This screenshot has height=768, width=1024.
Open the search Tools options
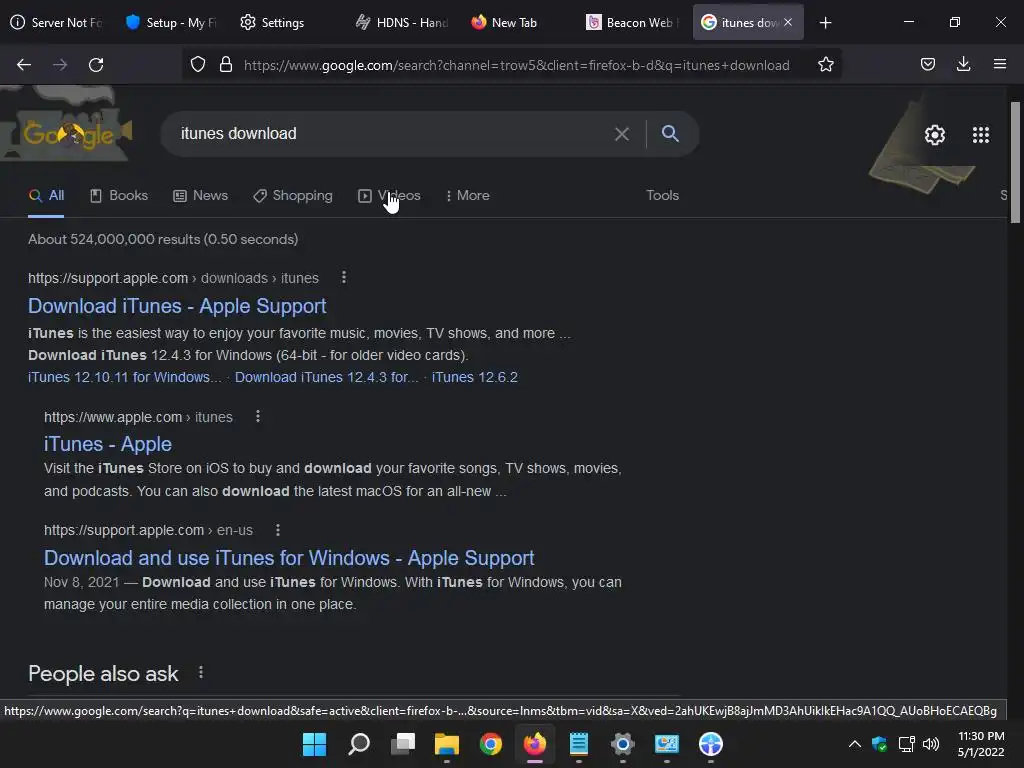[662, 195]
